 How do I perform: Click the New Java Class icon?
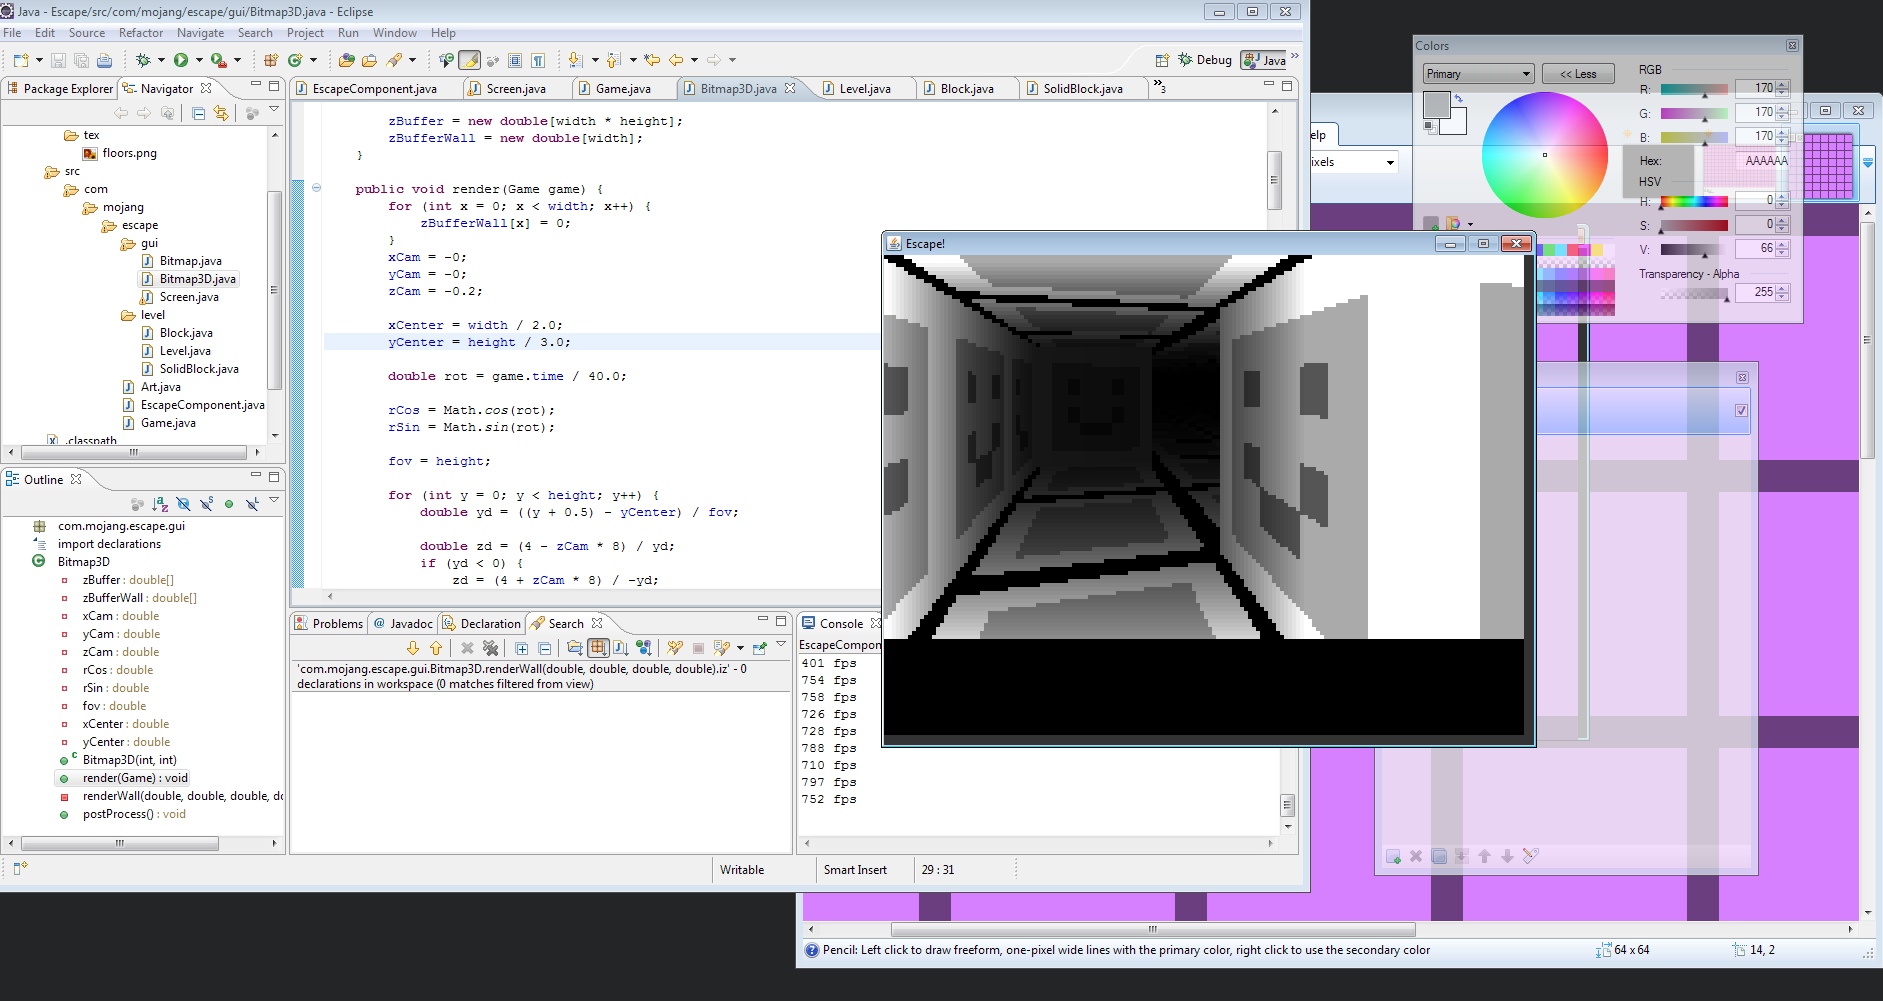(295, 60)
